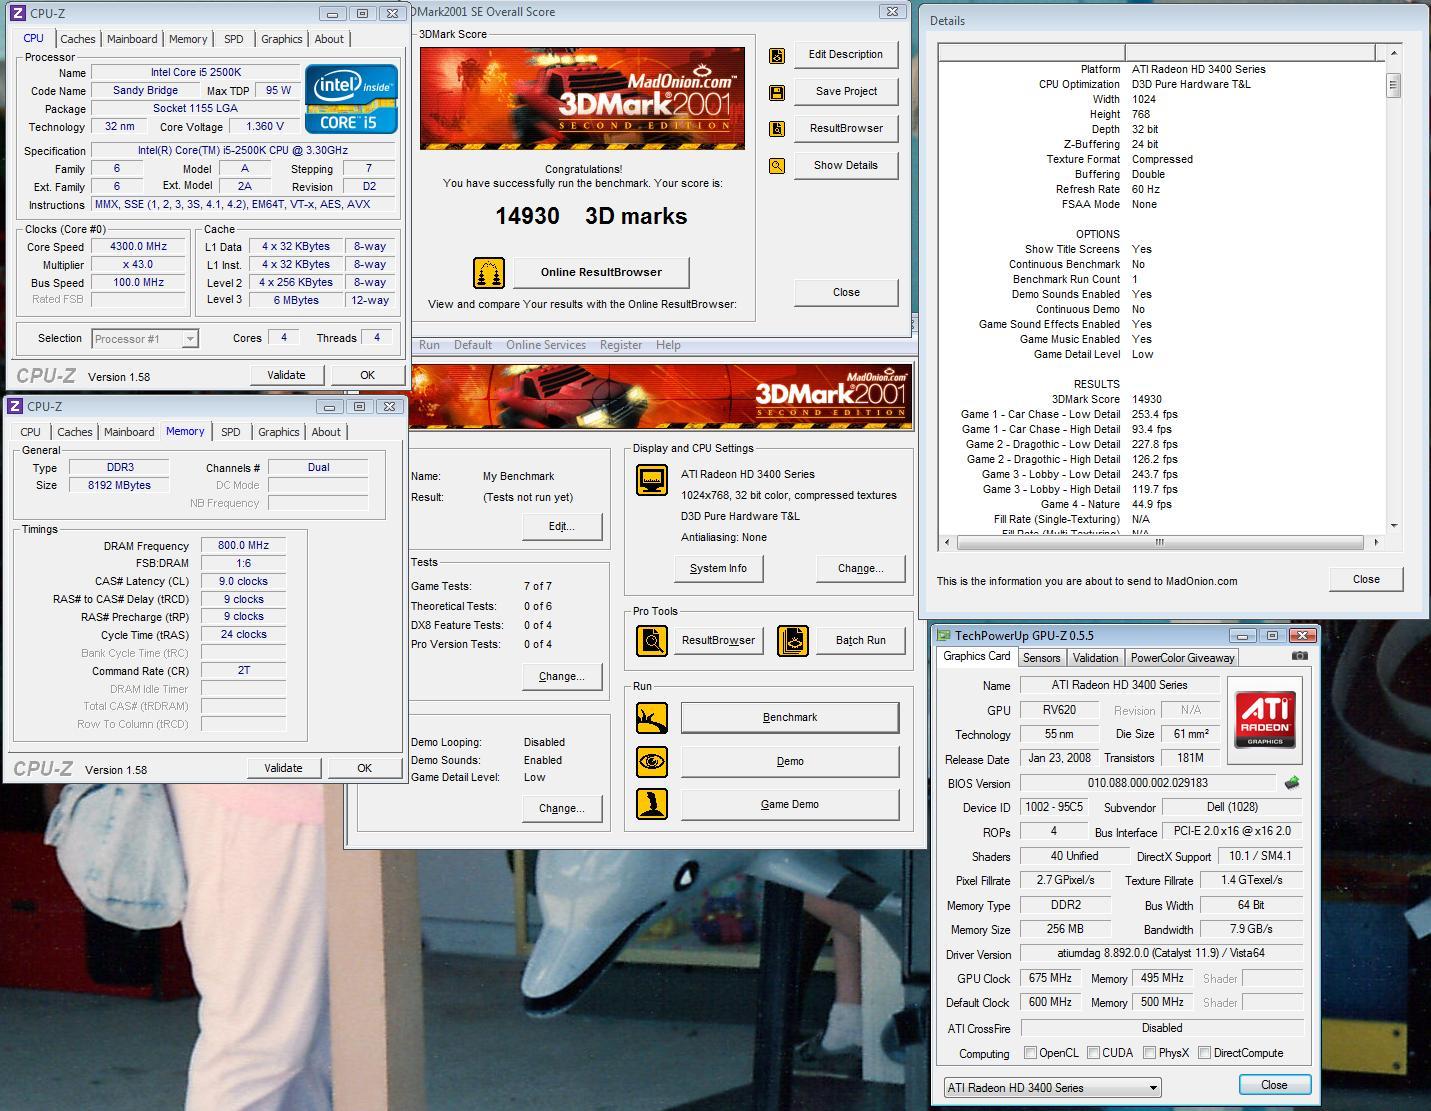Click Change button in Tests section

[562, 676]
